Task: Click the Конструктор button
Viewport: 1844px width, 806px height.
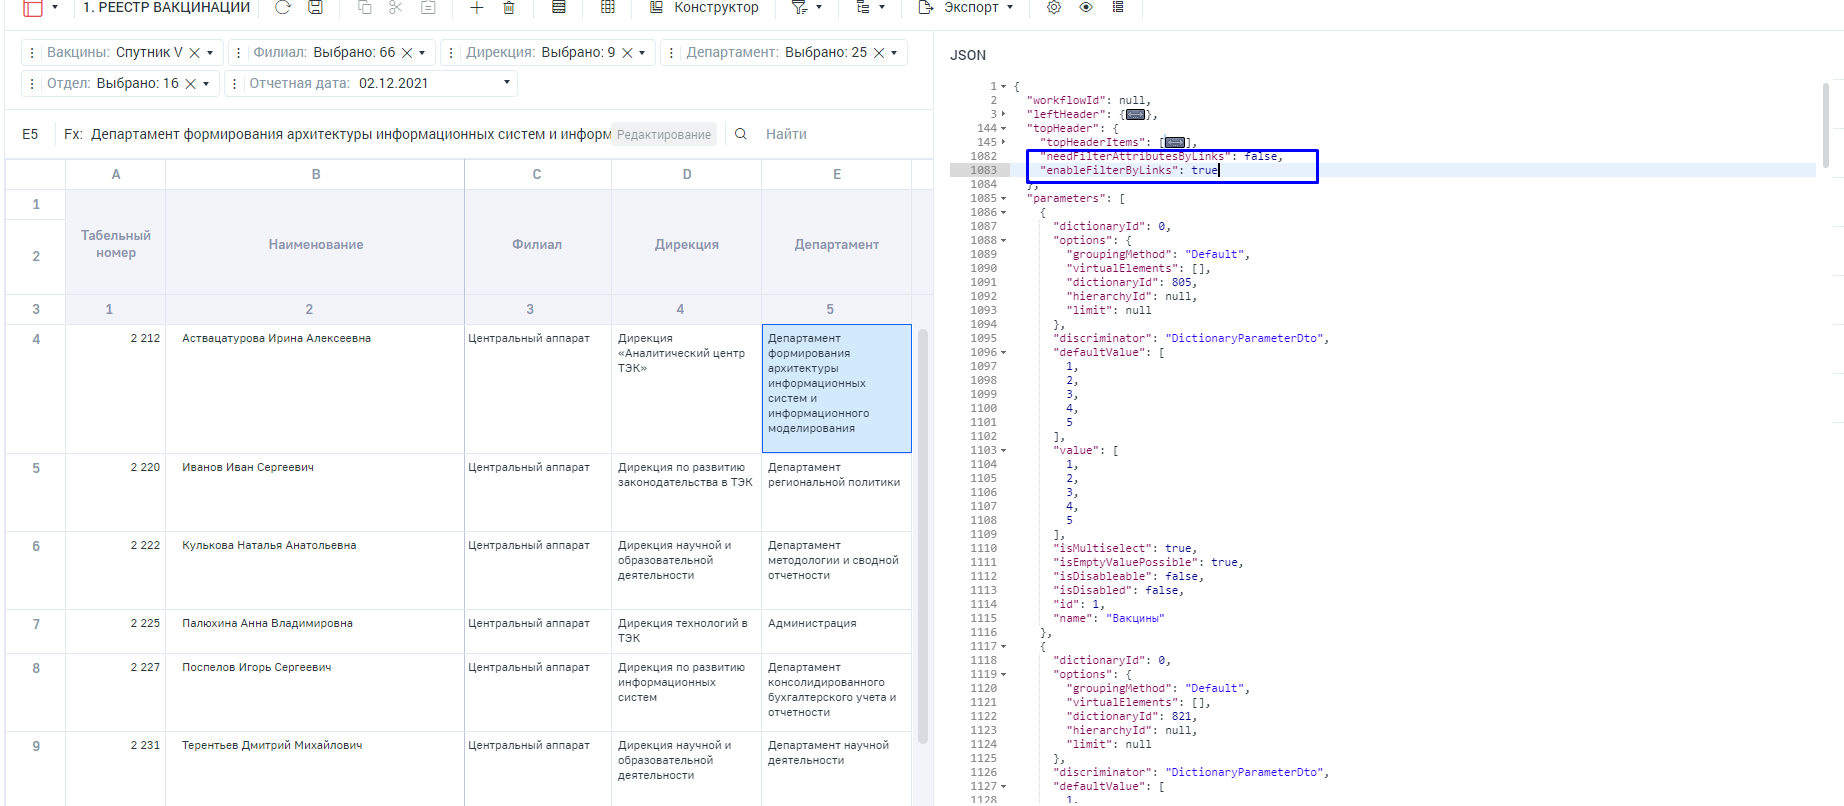Action: tap(704, 7)
